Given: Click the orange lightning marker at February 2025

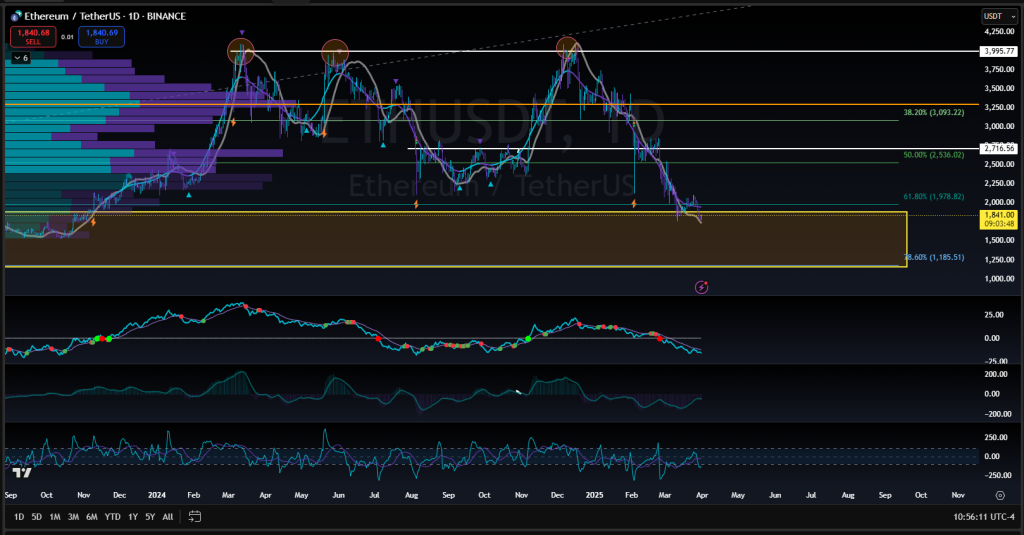Looking at the screenshot, I should 633,204.
